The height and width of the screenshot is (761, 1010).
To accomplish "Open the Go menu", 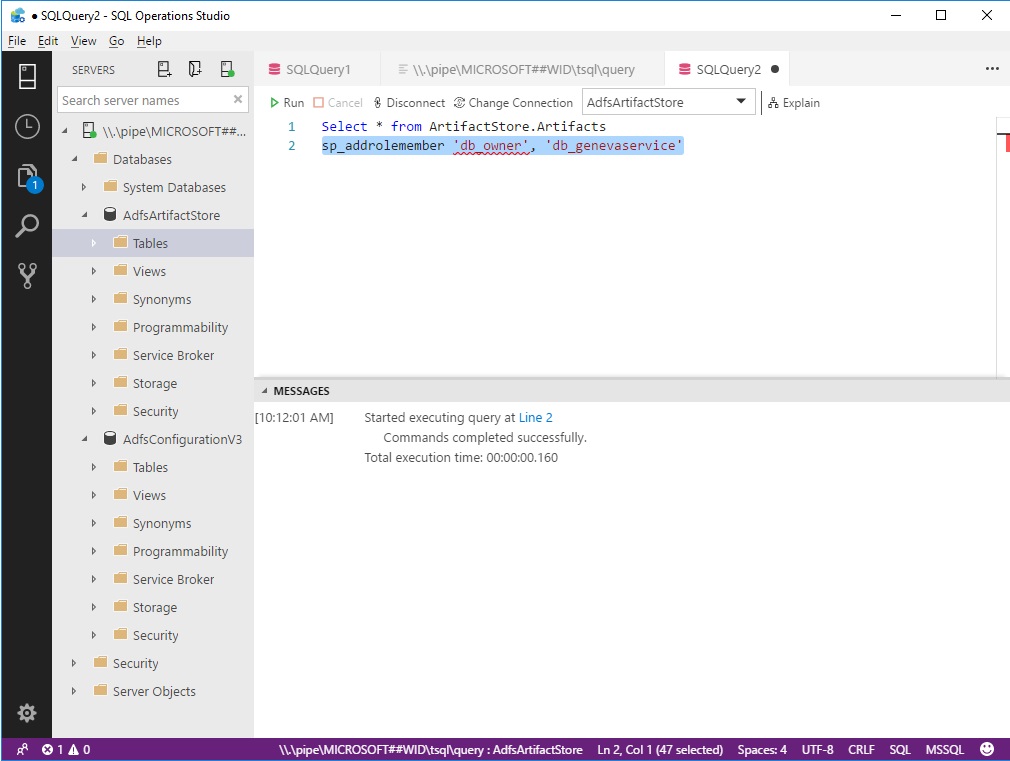I will point(117,41).
